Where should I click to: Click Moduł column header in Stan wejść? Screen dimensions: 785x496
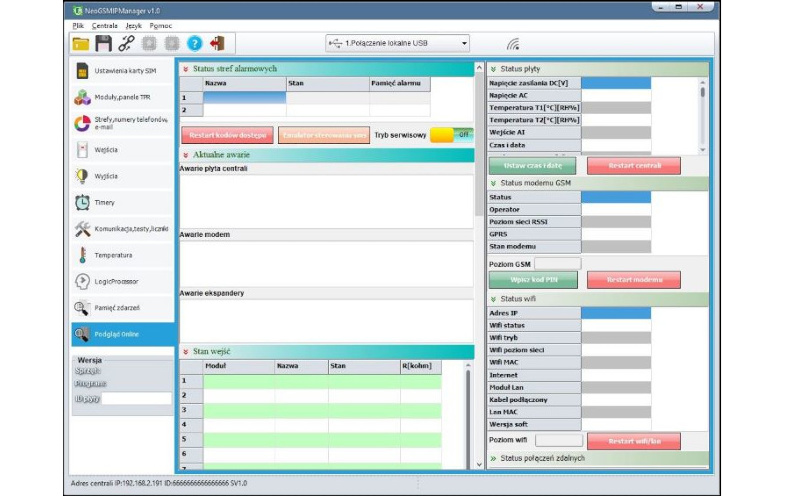point(239,366)
